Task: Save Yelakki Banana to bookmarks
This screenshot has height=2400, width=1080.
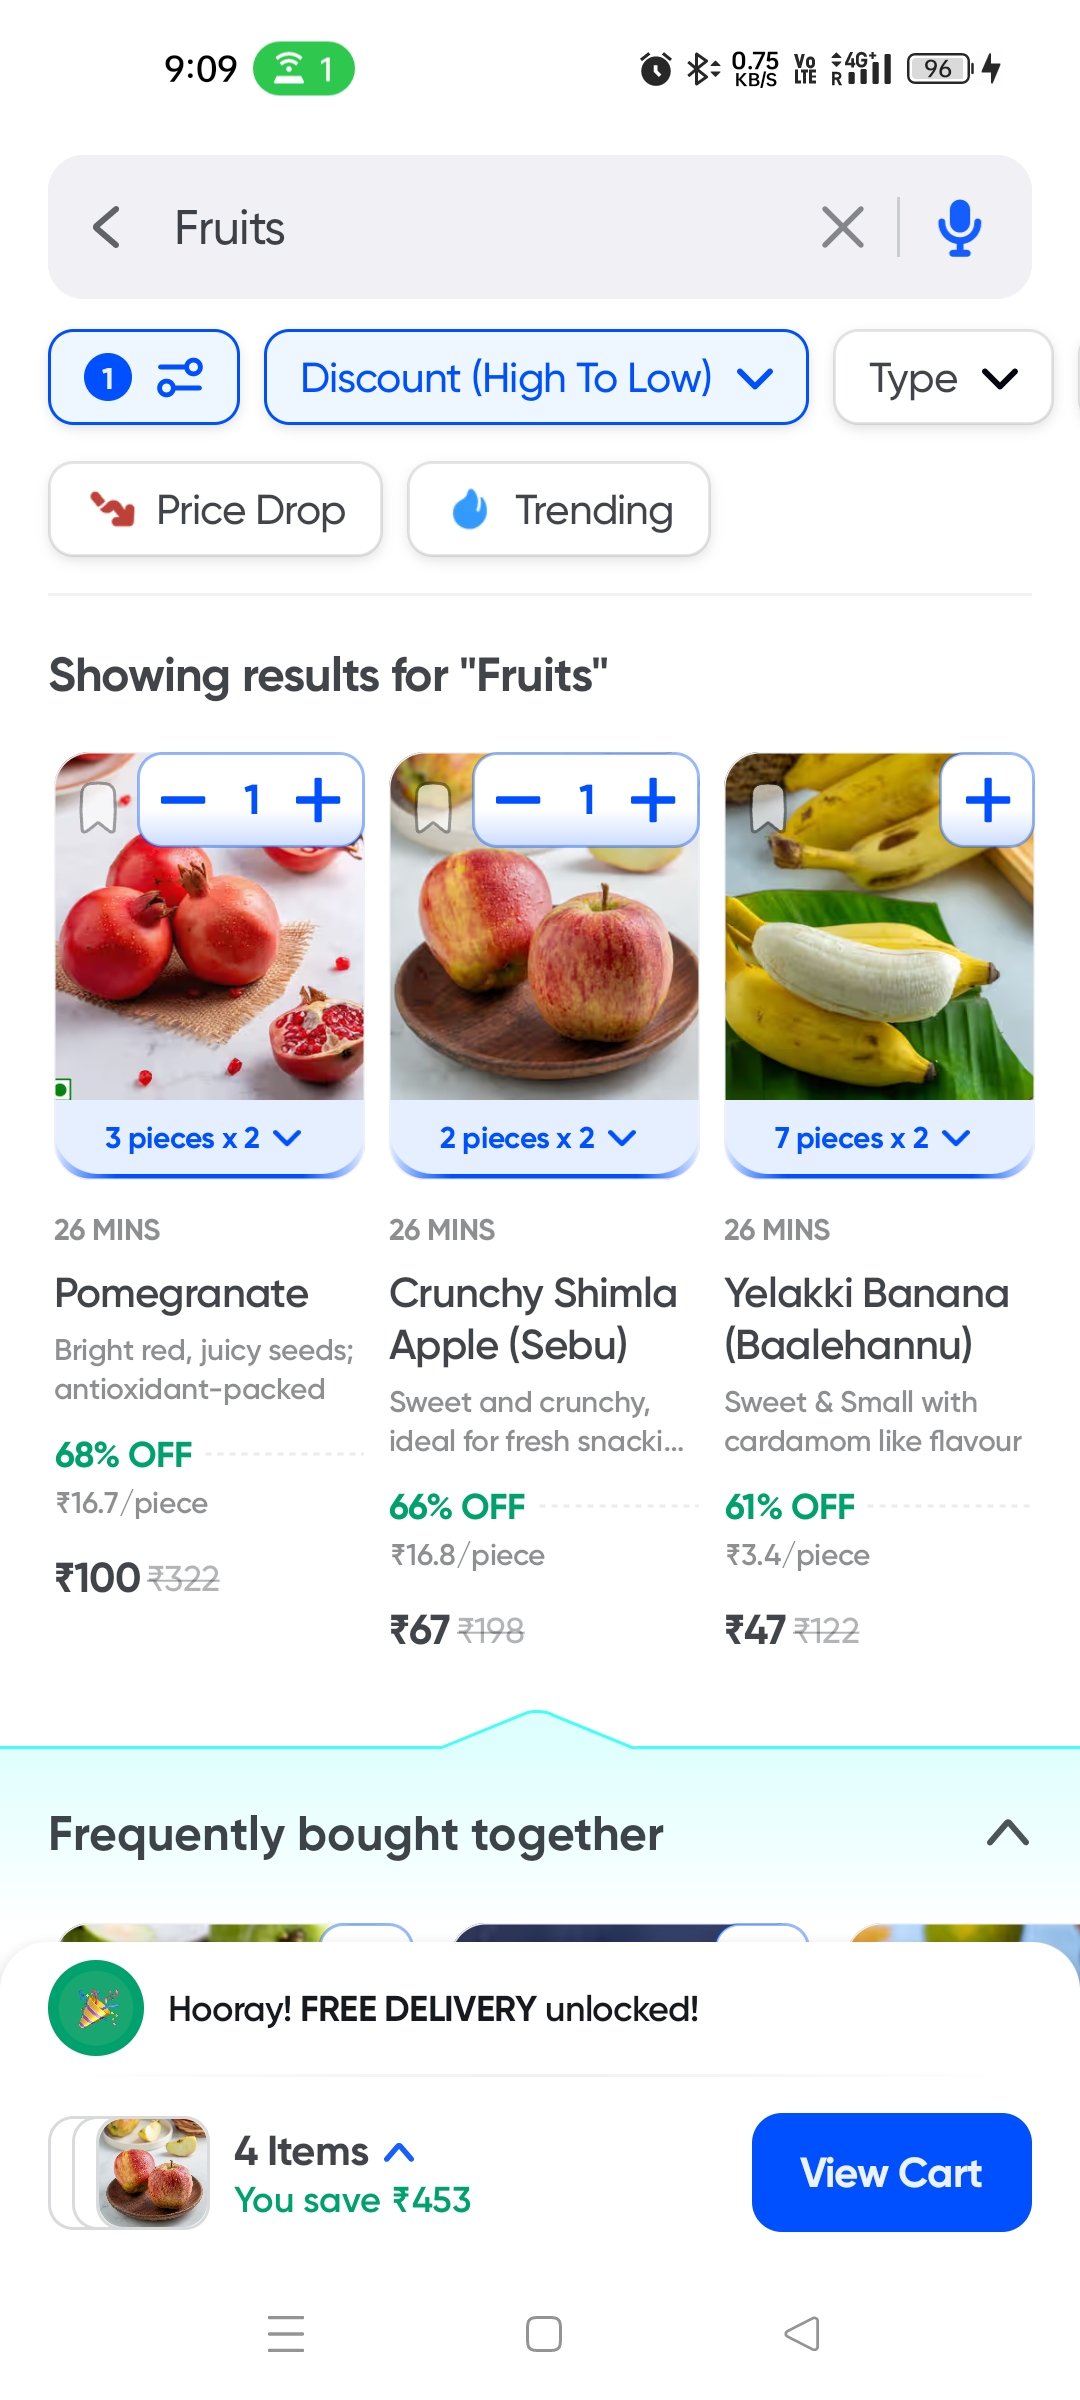Action: (x=768, y=808)
